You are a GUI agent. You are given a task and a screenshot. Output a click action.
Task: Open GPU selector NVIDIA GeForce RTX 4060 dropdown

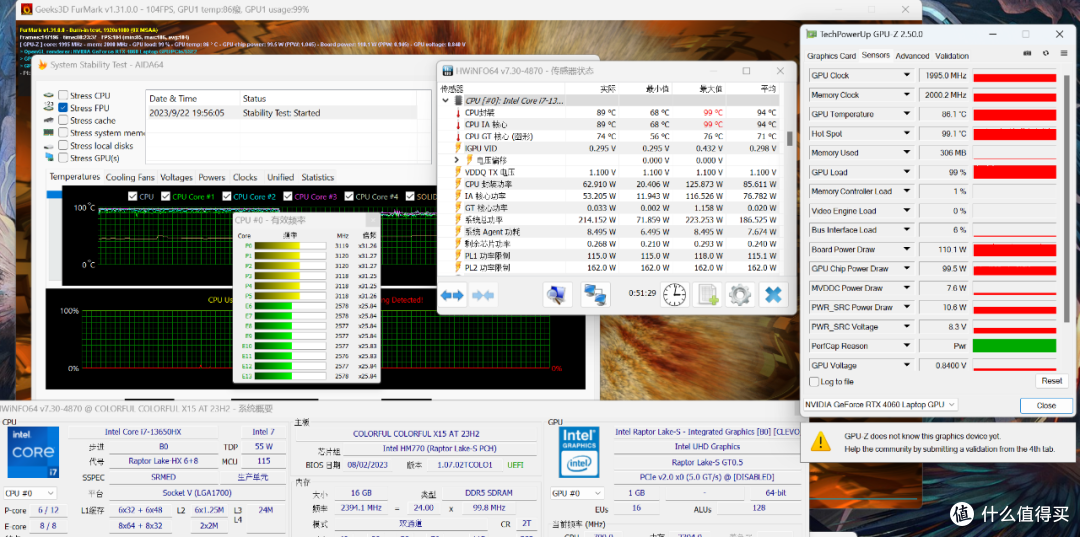pyautogui.click(x=882, y=405)
